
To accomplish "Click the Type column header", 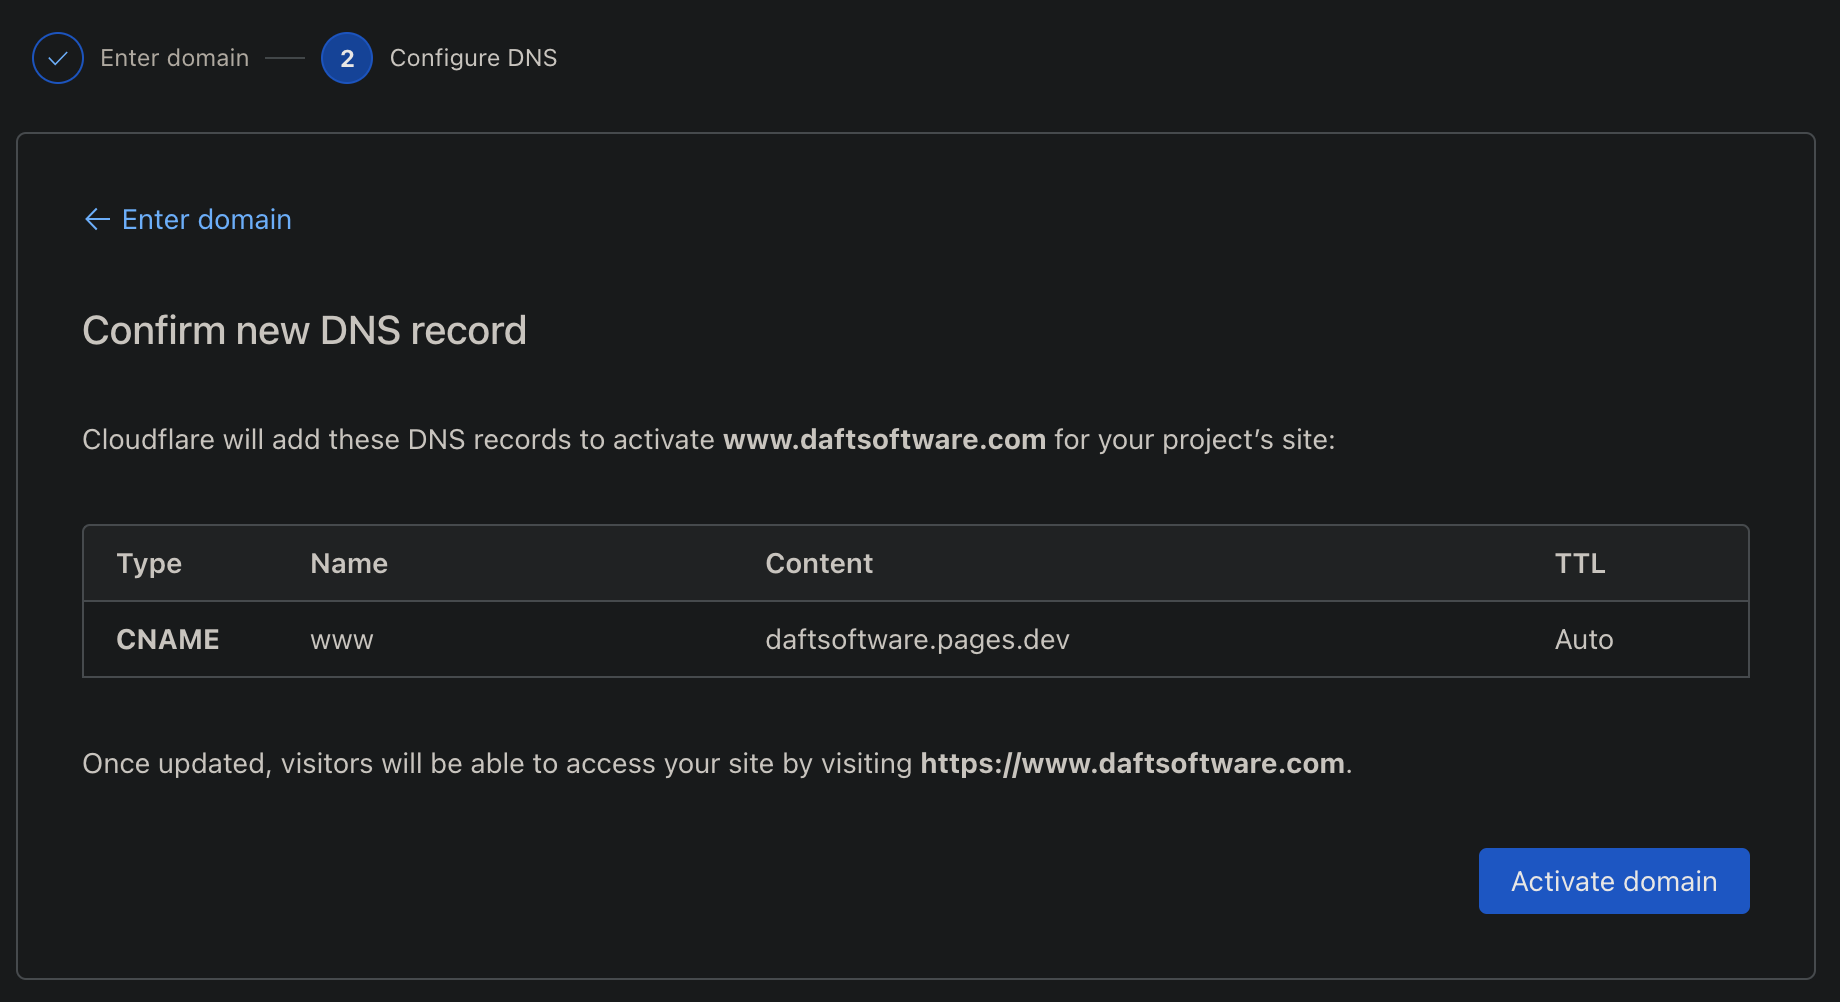I will (149, 563).
